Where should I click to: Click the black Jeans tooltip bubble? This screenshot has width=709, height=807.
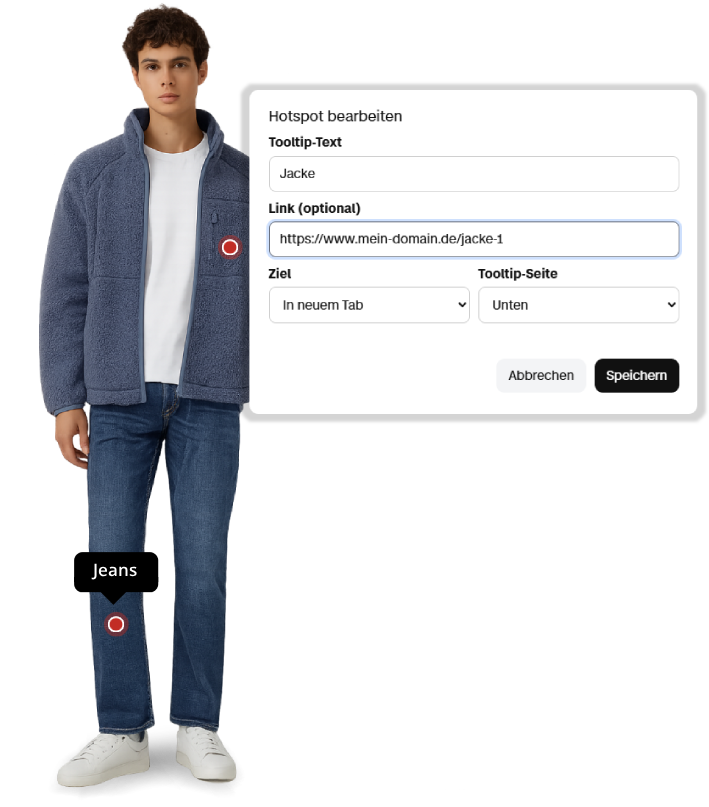tap(116, 571)
